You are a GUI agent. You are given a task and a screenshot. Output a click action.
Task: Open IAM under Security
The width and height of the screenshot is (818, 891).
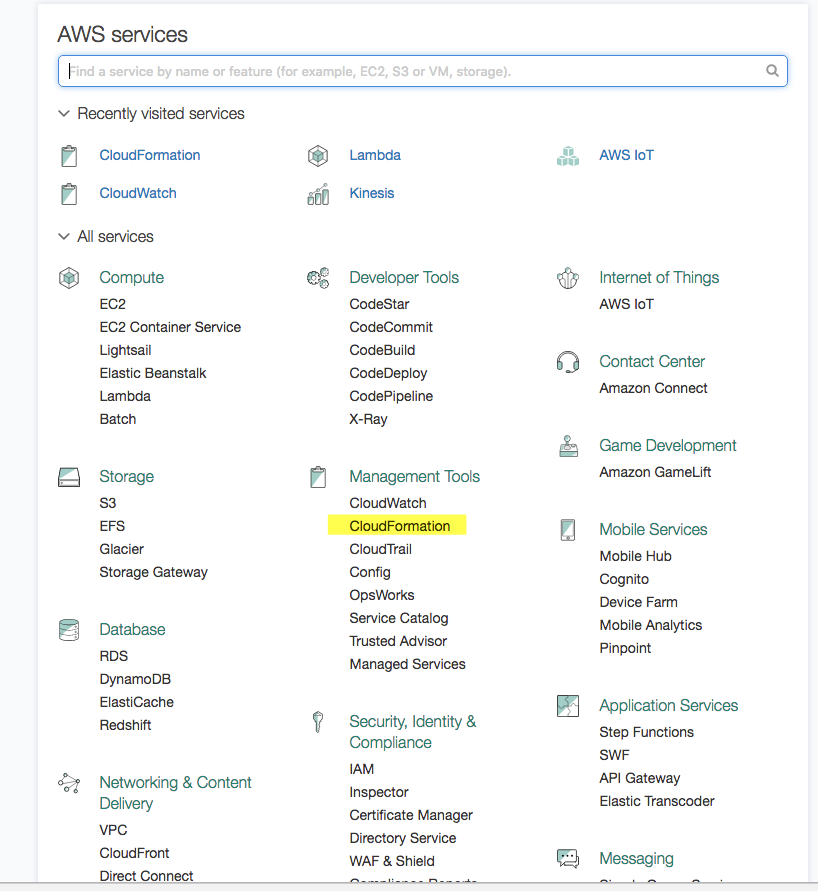362,769
